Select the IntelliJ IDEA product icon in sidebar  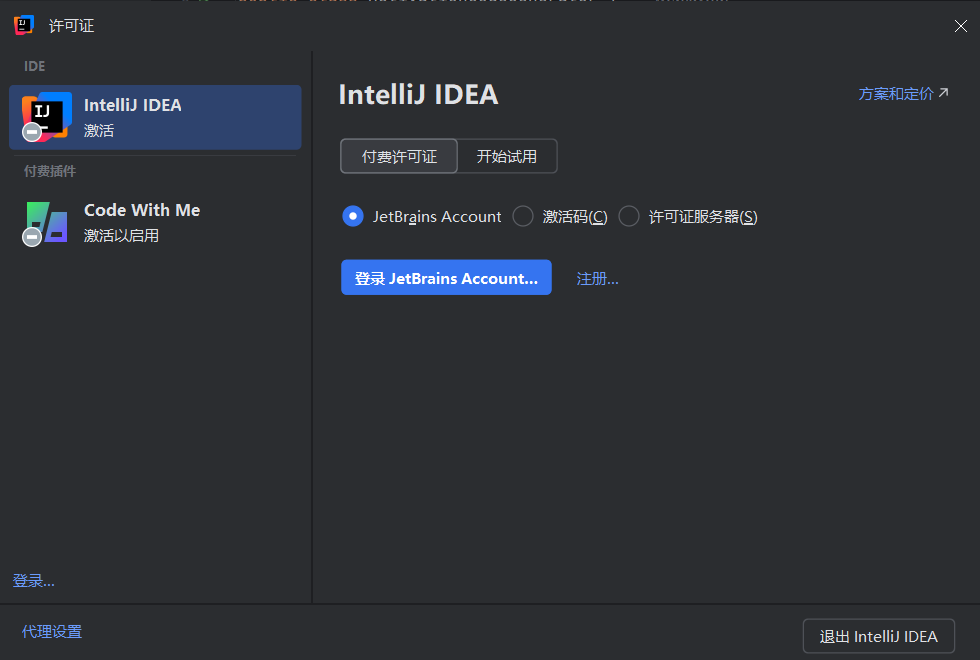(46, 117)
